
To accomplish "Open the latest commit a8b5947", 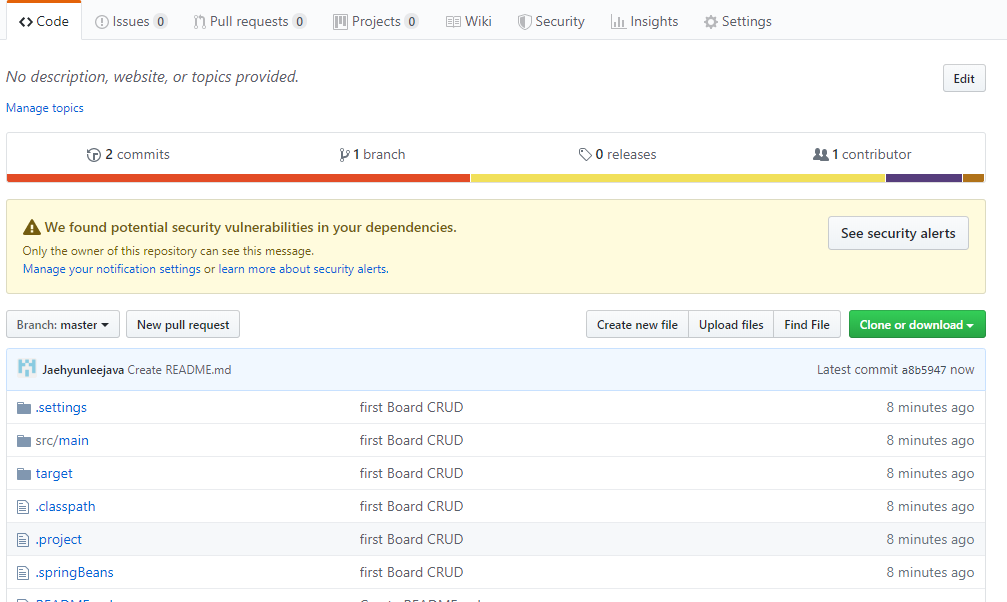I will click(x=924, y=370).
